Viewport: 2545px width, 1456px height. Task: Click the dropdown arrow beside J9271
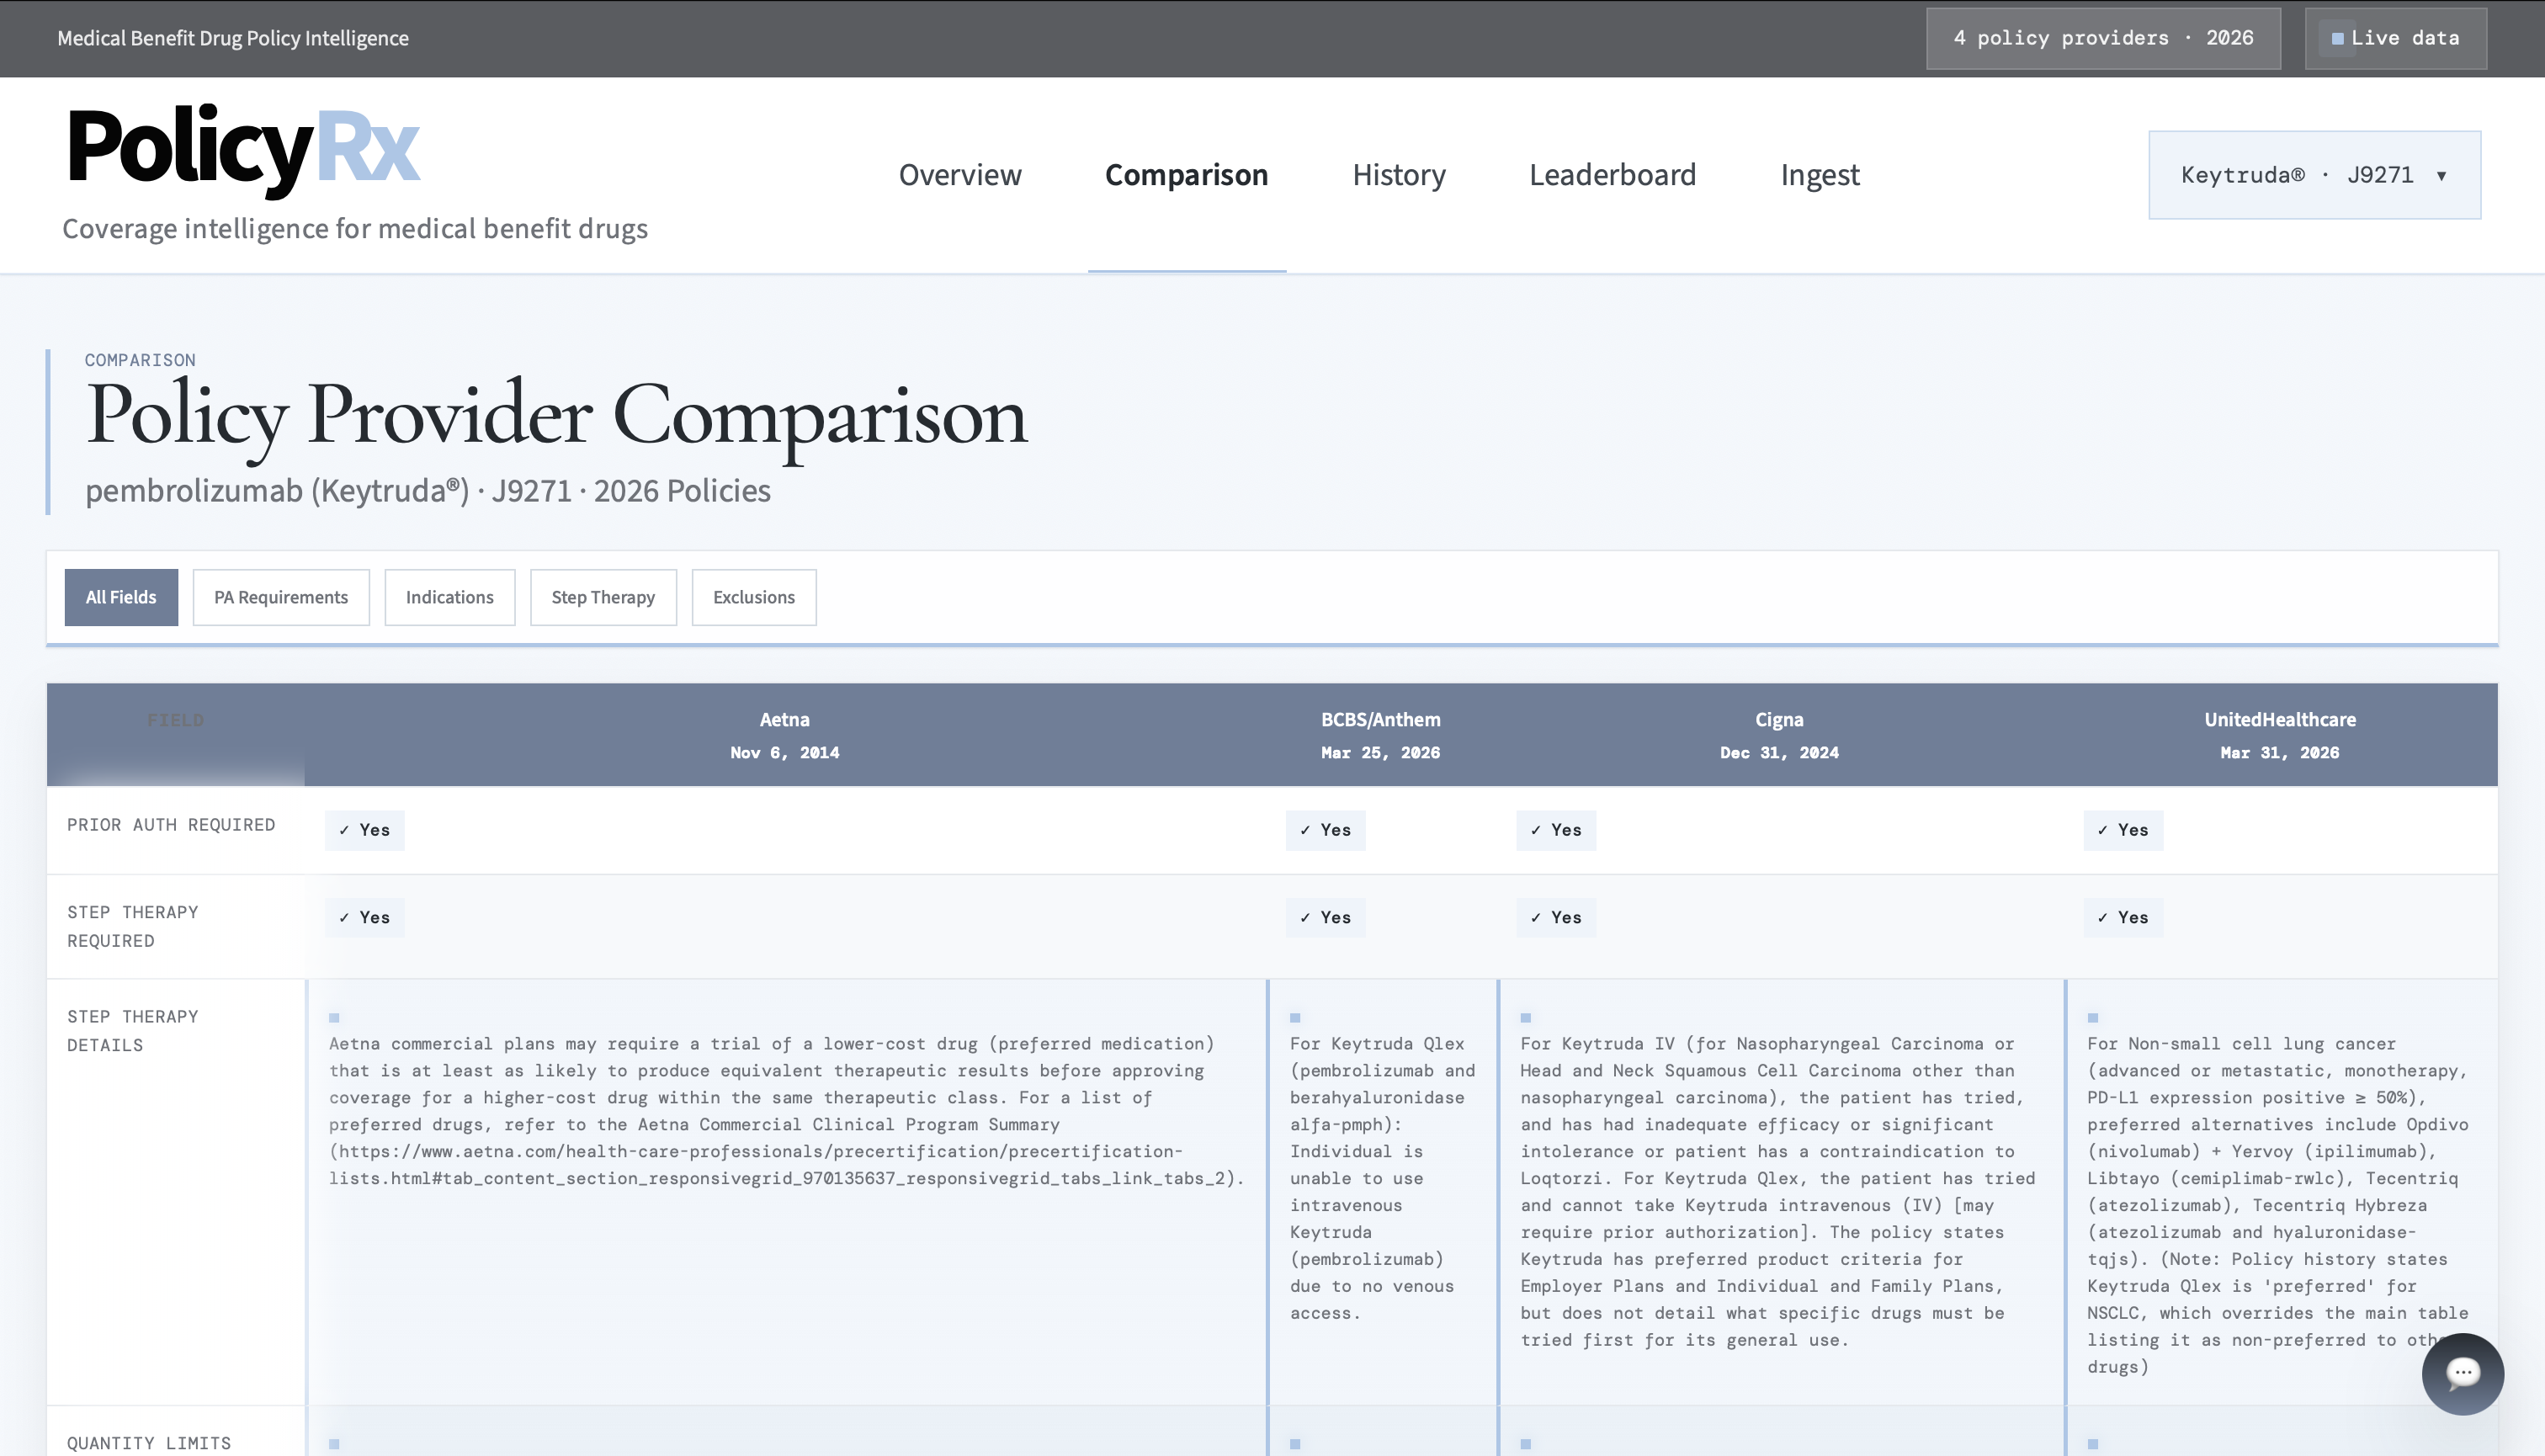coord(2441,176)
